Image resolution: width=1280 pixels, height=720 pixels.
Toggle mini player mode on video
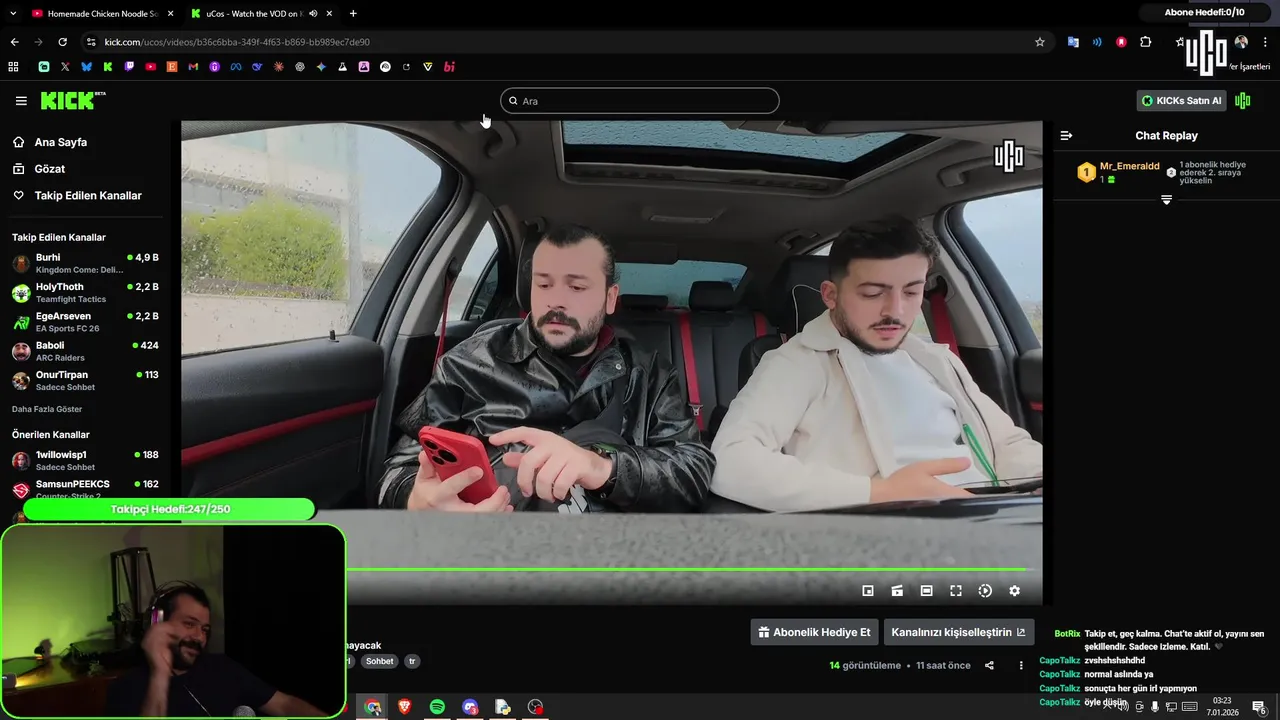pyautogui.click(x=868, y=591)
